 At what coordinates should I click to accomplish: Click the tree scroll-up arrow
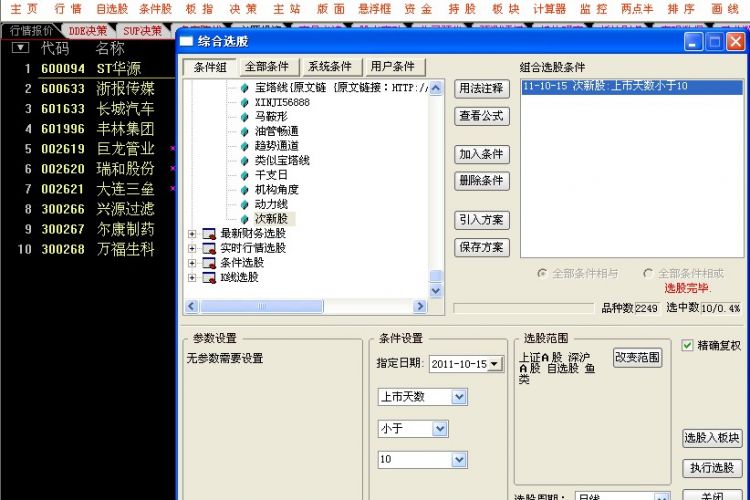pos(436,88)
